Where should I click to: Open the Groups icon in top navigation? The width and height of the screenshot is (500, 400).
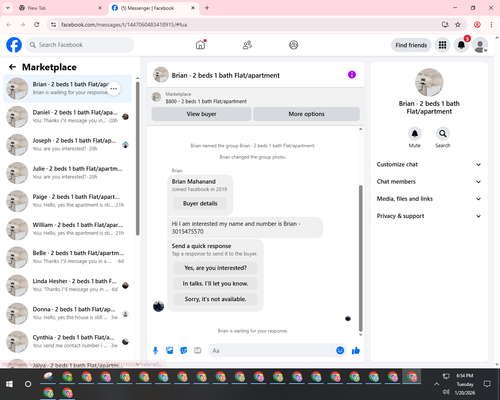click(x=294, y=45)
